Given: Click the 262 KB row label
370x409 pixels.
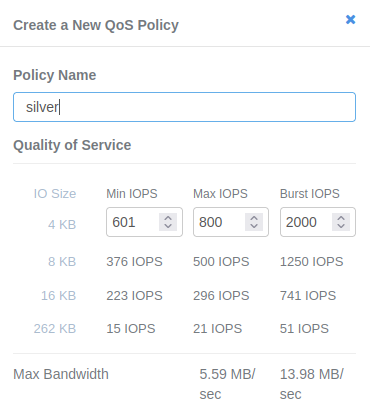Looking at the screenshot, I should (x=55, y=329).
